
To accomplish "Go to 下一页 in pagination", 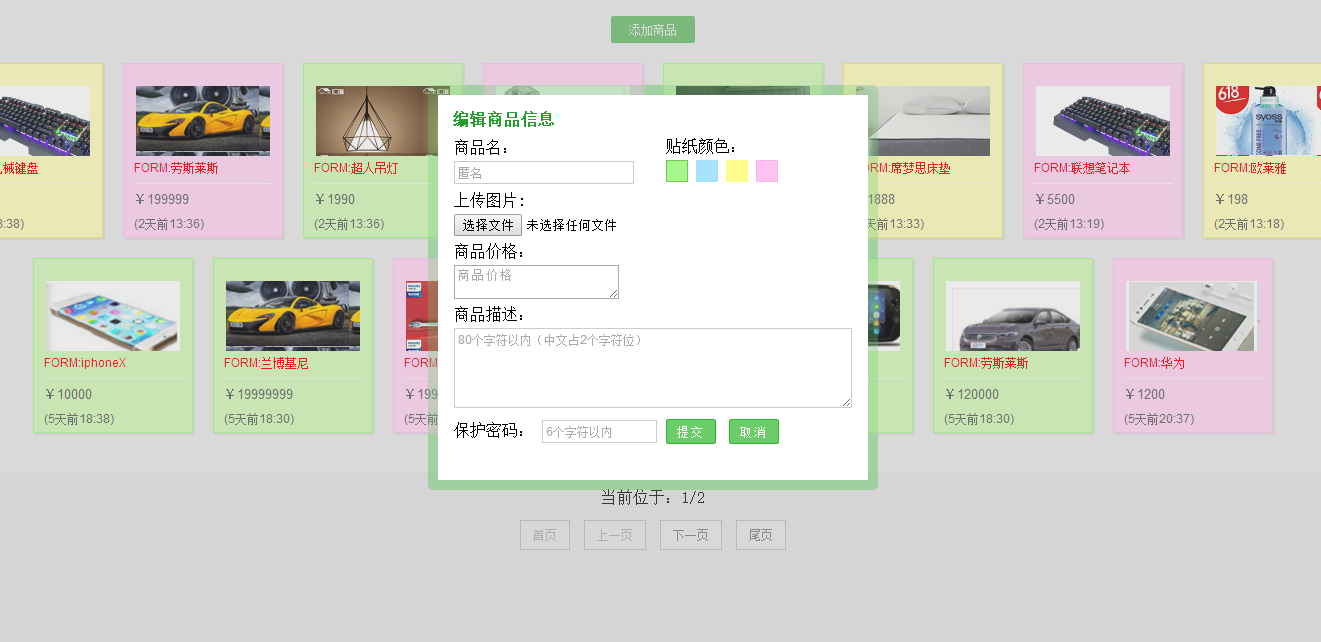I will (691, 535).
